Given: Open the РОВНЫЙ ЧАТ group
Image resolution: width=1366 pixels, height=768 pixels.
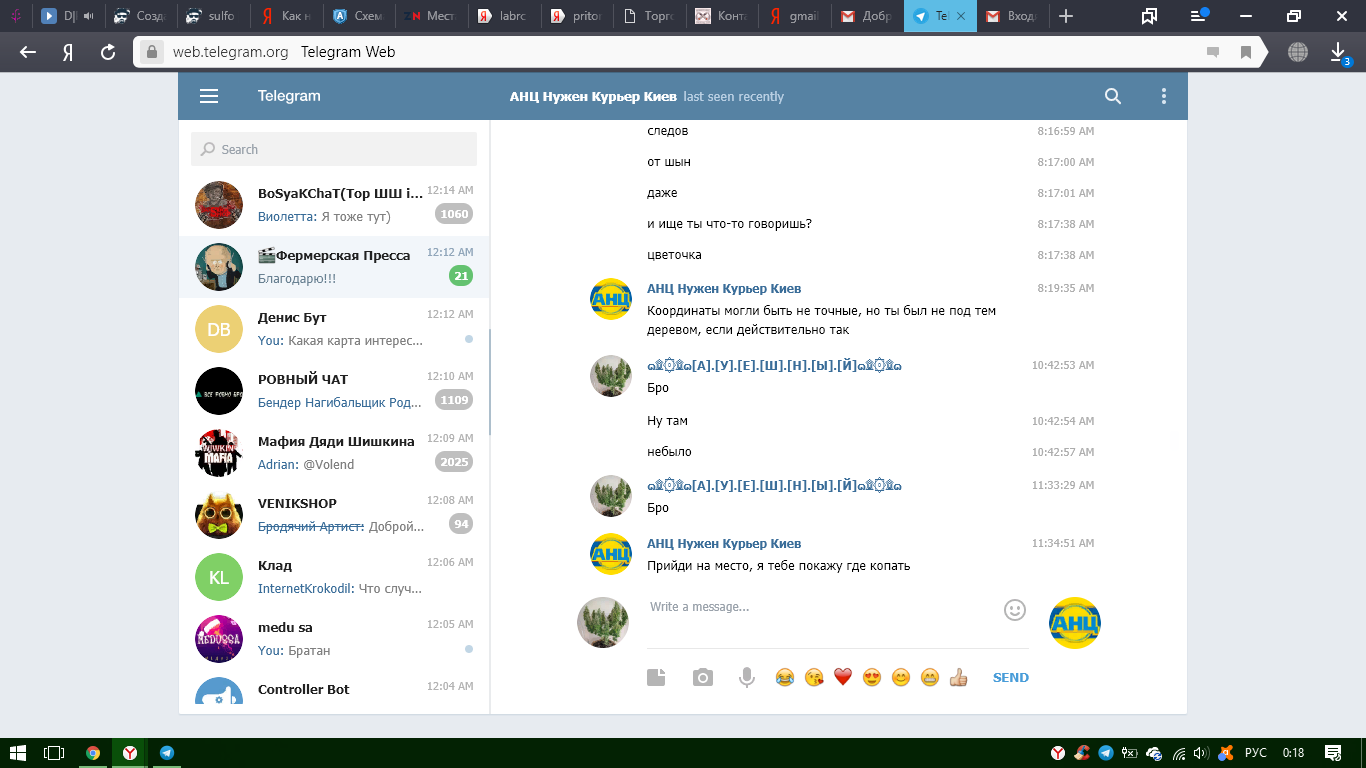Looking at the screenshot, I should coord(334,390).
